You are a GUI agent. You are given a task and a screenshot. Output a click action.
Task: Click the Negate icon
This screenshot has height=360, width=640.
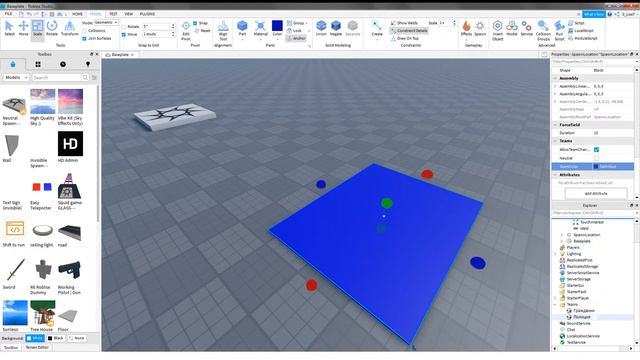point(336,29)
